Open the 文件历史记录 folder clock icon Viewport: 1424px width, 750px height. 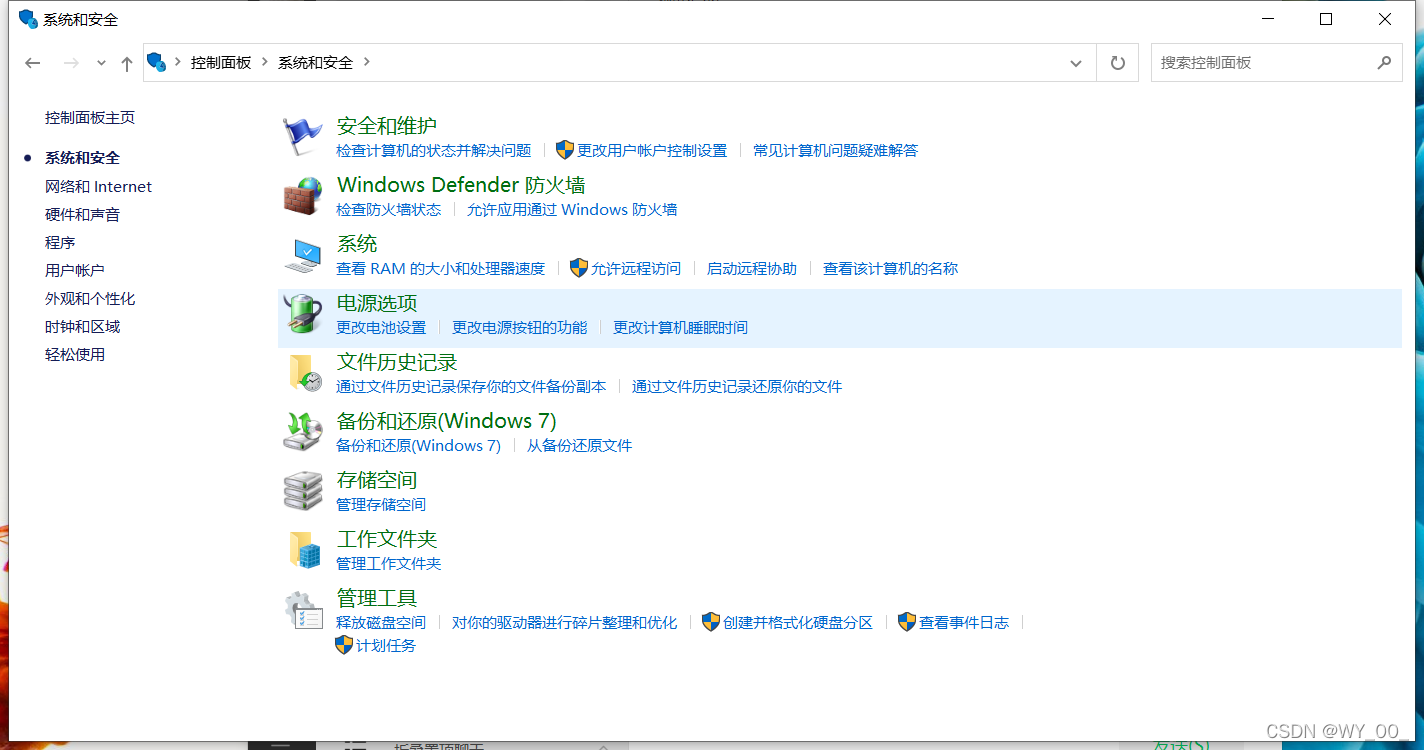pyautogui.click(x=303, y=372)
